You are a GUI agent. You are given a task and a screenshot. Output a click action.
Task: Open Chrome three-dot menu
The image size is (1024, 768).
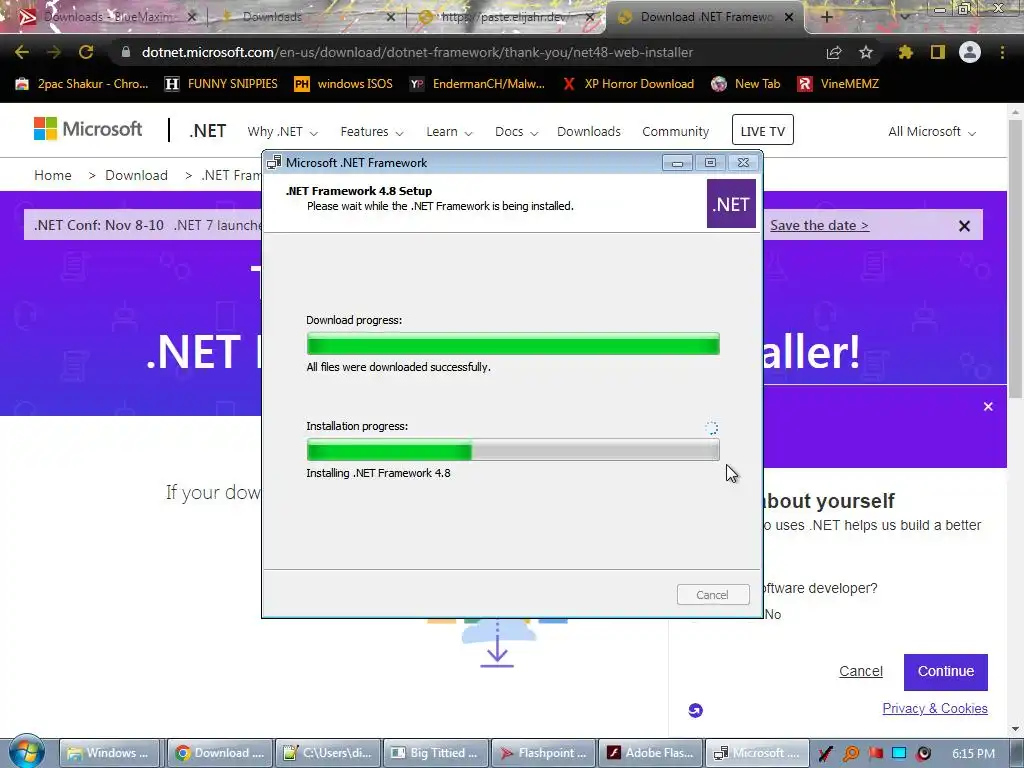1002,52
